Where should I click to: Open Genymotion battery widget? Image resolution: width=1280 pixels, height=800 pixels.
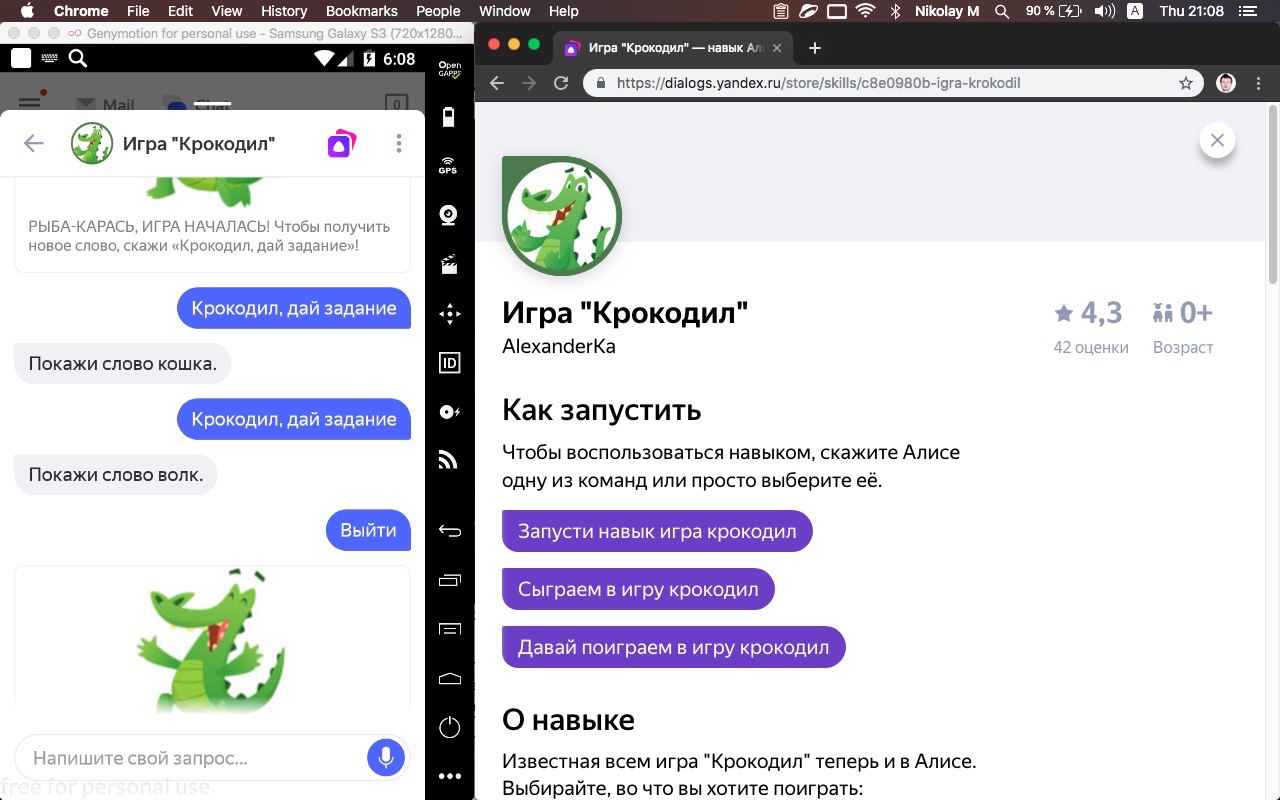pos(449,117)
